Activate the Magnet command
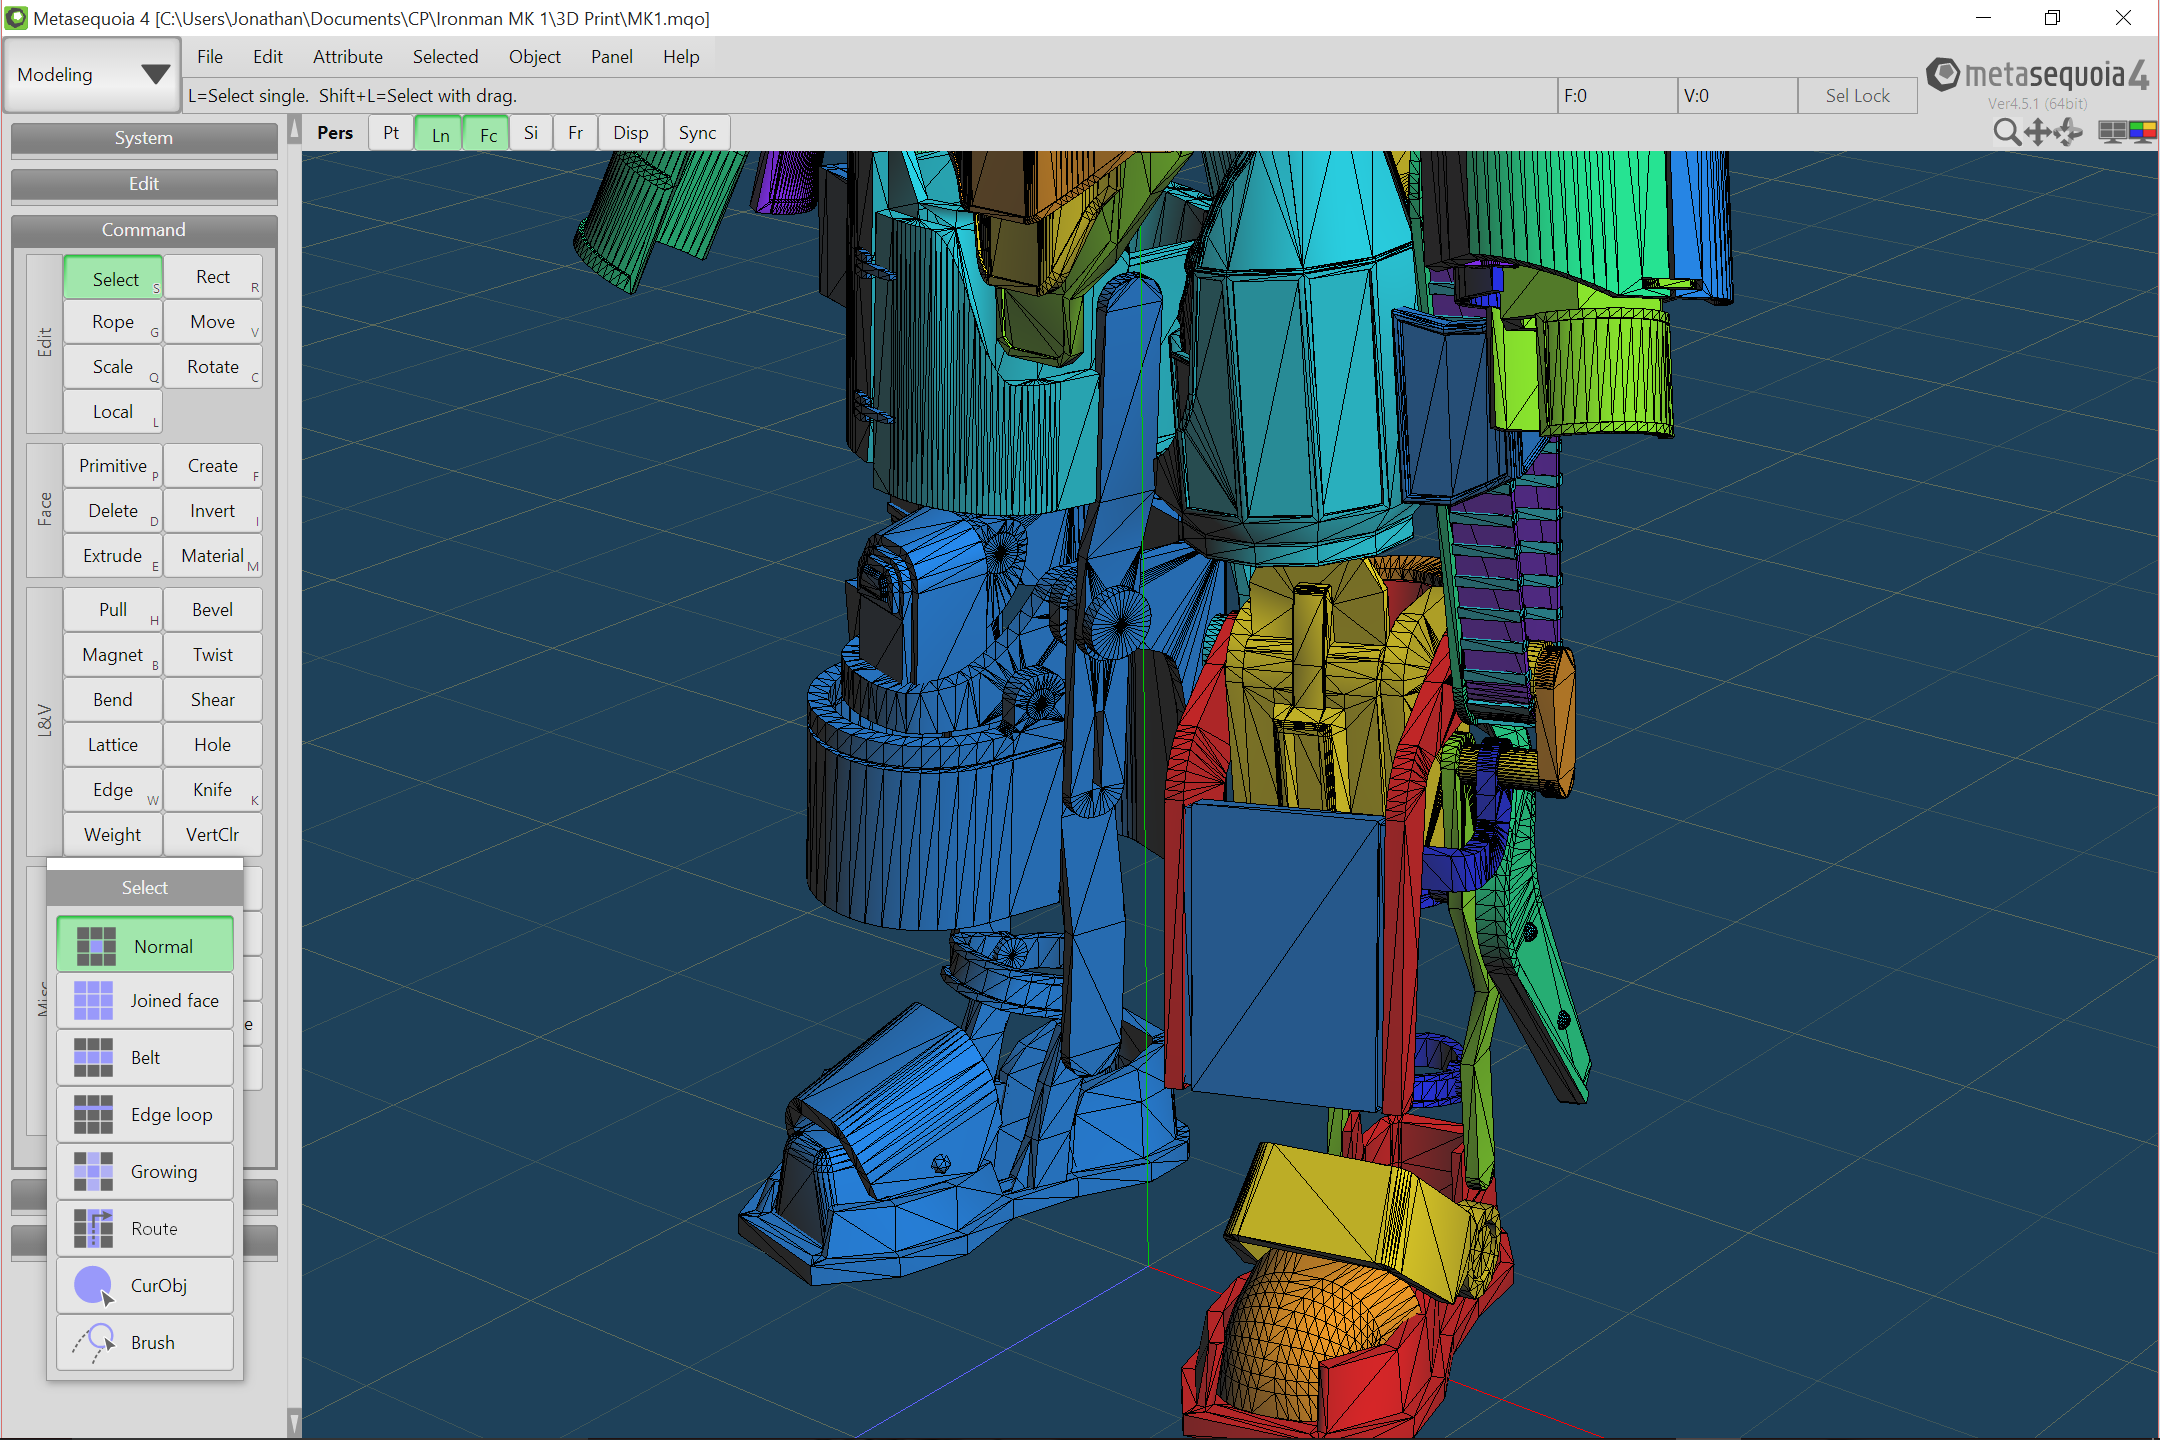Screen dimensions: 2160x1440 pos(113,655)
